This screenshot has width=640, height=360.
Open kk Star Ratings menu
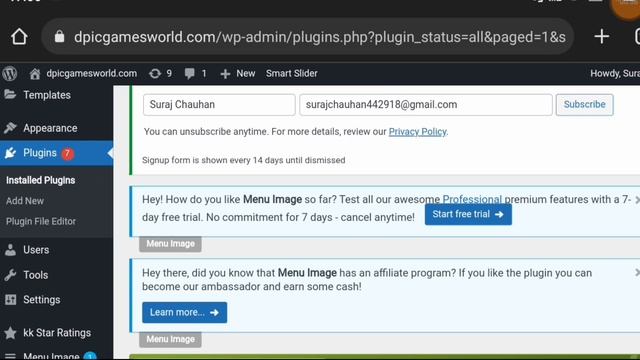click(57, 333)
